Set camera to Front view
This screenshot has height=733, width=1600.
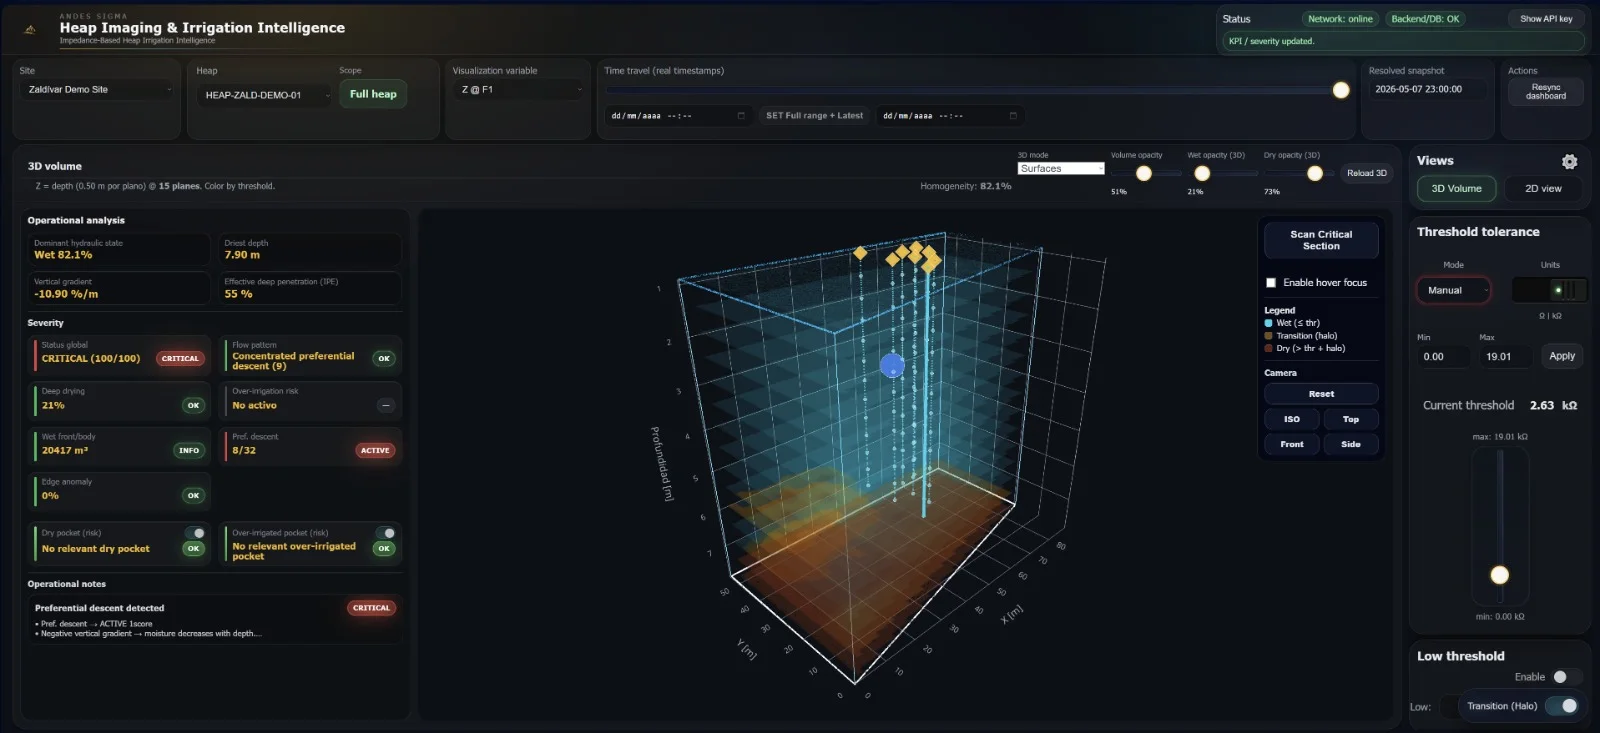tap(1292, 444)
